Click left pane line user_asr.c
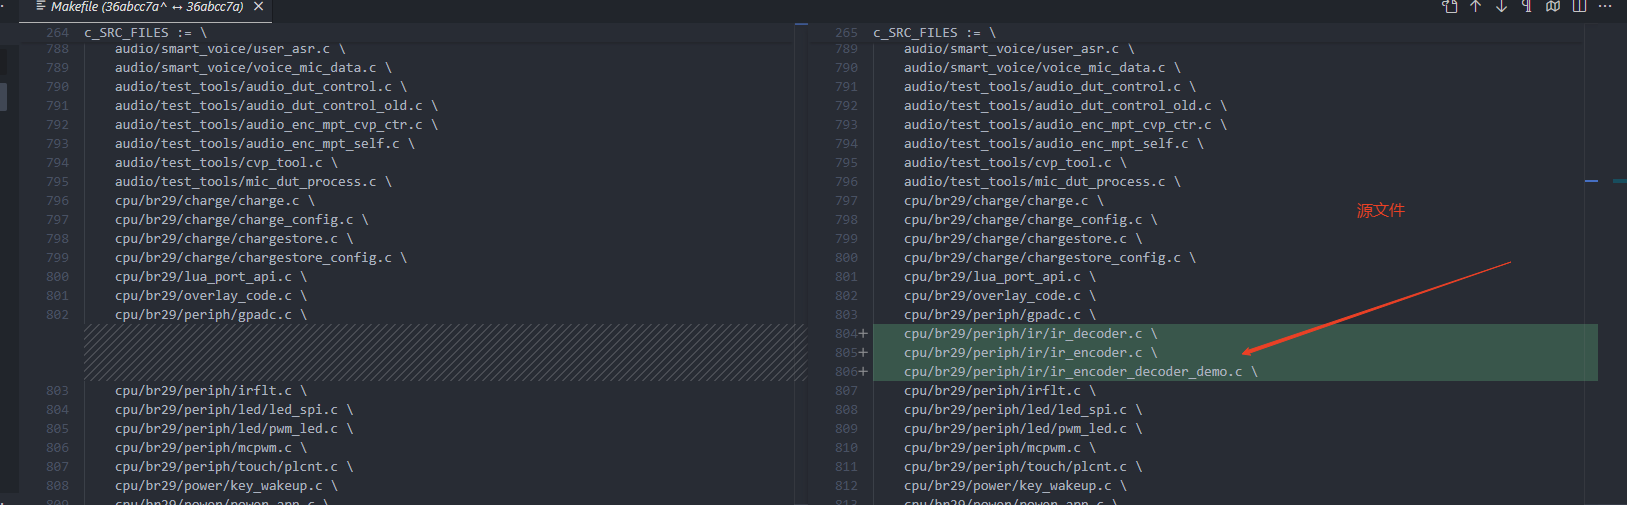 [230, 49]
